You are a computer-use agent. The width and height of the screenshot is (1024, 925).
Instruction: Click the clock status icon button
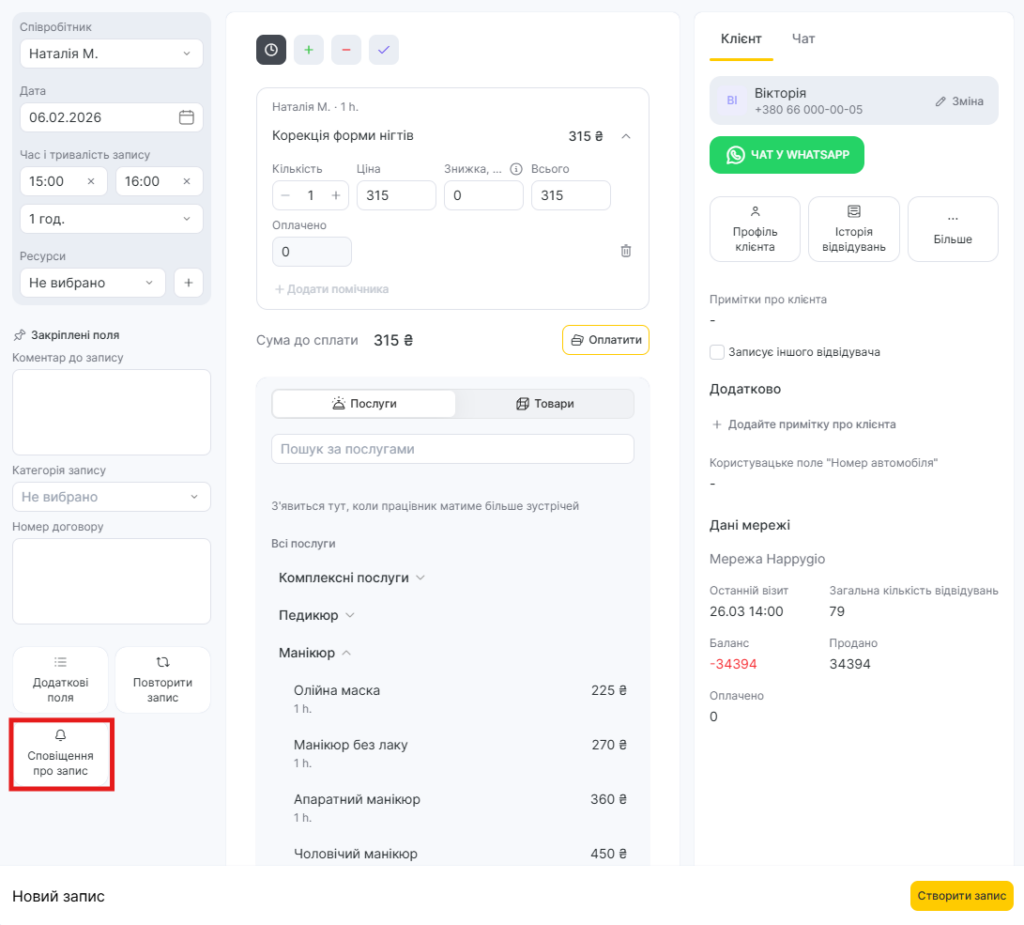coord(271,50)
